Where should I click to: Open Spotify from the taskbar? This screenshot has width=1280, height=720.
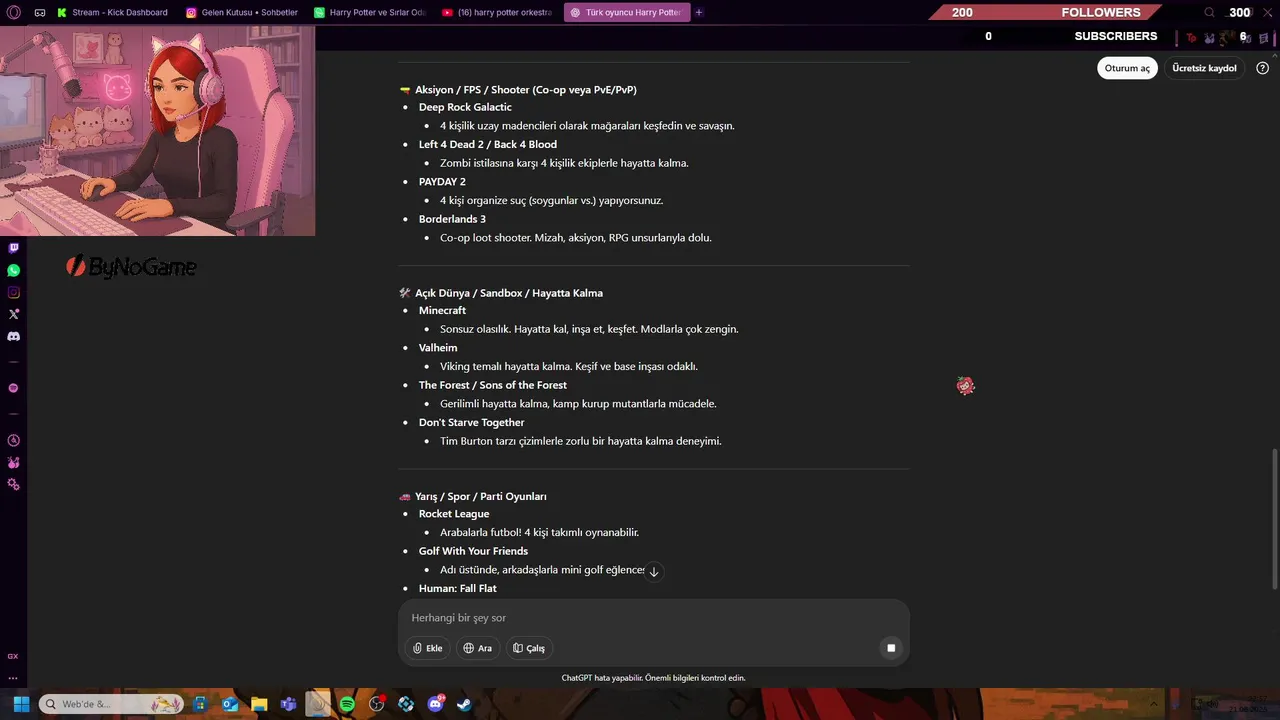[x=347, y=704]
